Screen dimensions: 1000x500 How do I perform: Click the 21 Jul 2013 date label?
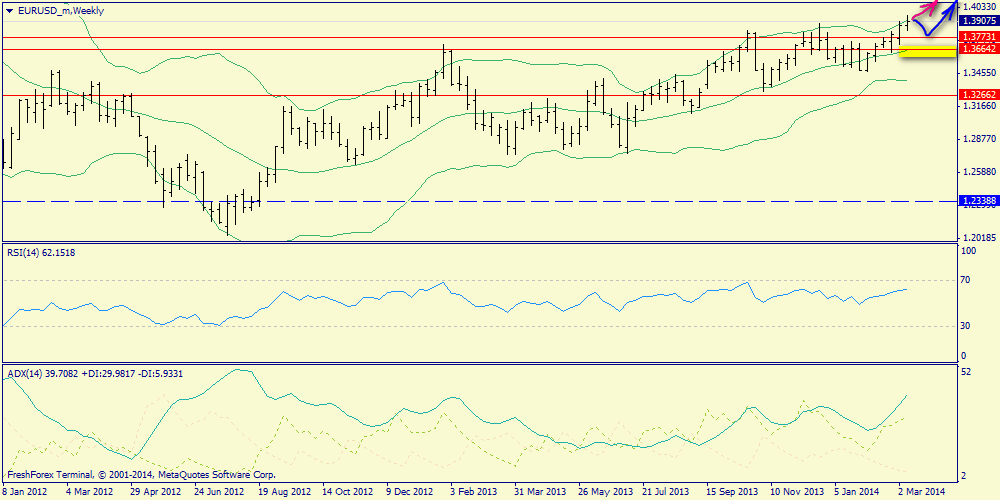(666, 492)
